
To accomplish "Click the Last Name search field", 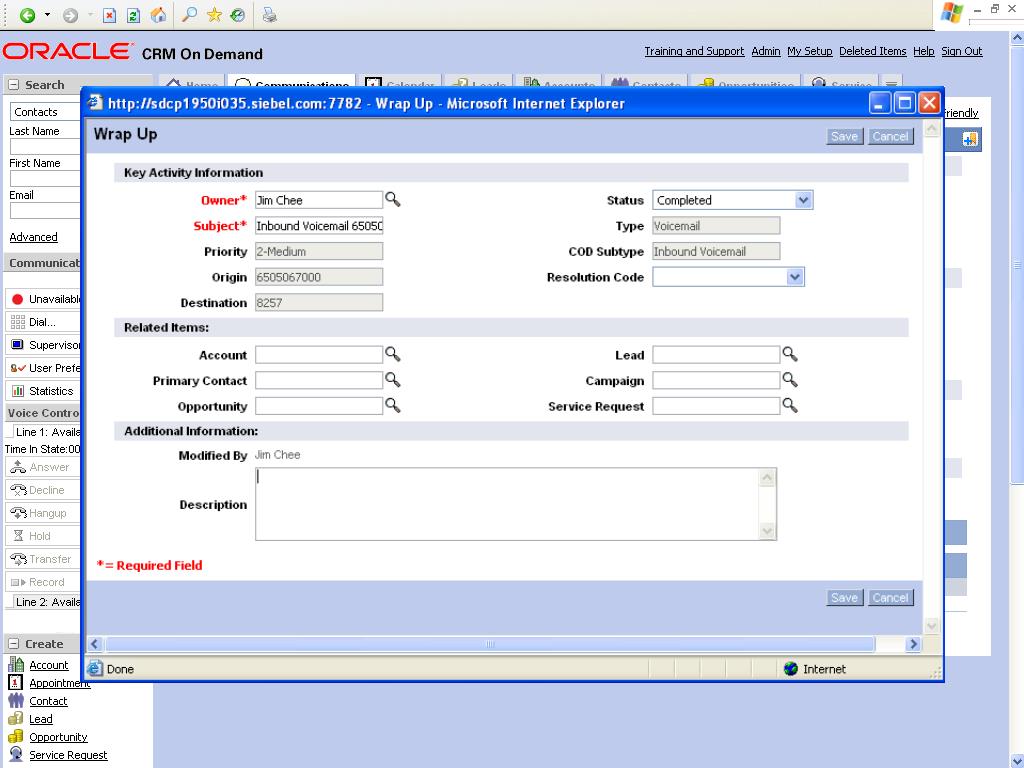I will [x=44, y=146].
